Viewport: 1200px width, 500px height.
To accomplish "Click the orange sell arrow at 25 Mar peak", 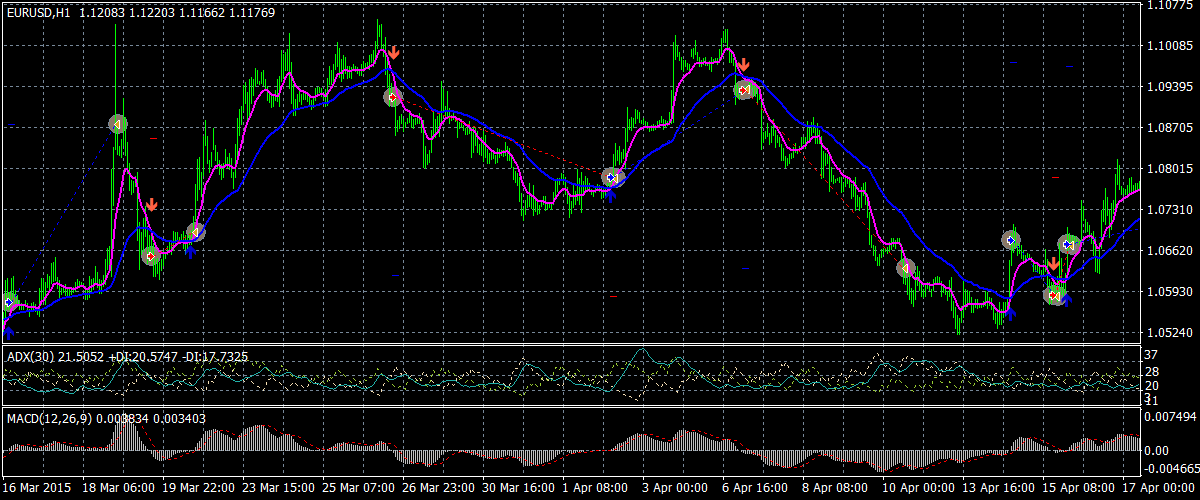I will (x=395, y=52).
